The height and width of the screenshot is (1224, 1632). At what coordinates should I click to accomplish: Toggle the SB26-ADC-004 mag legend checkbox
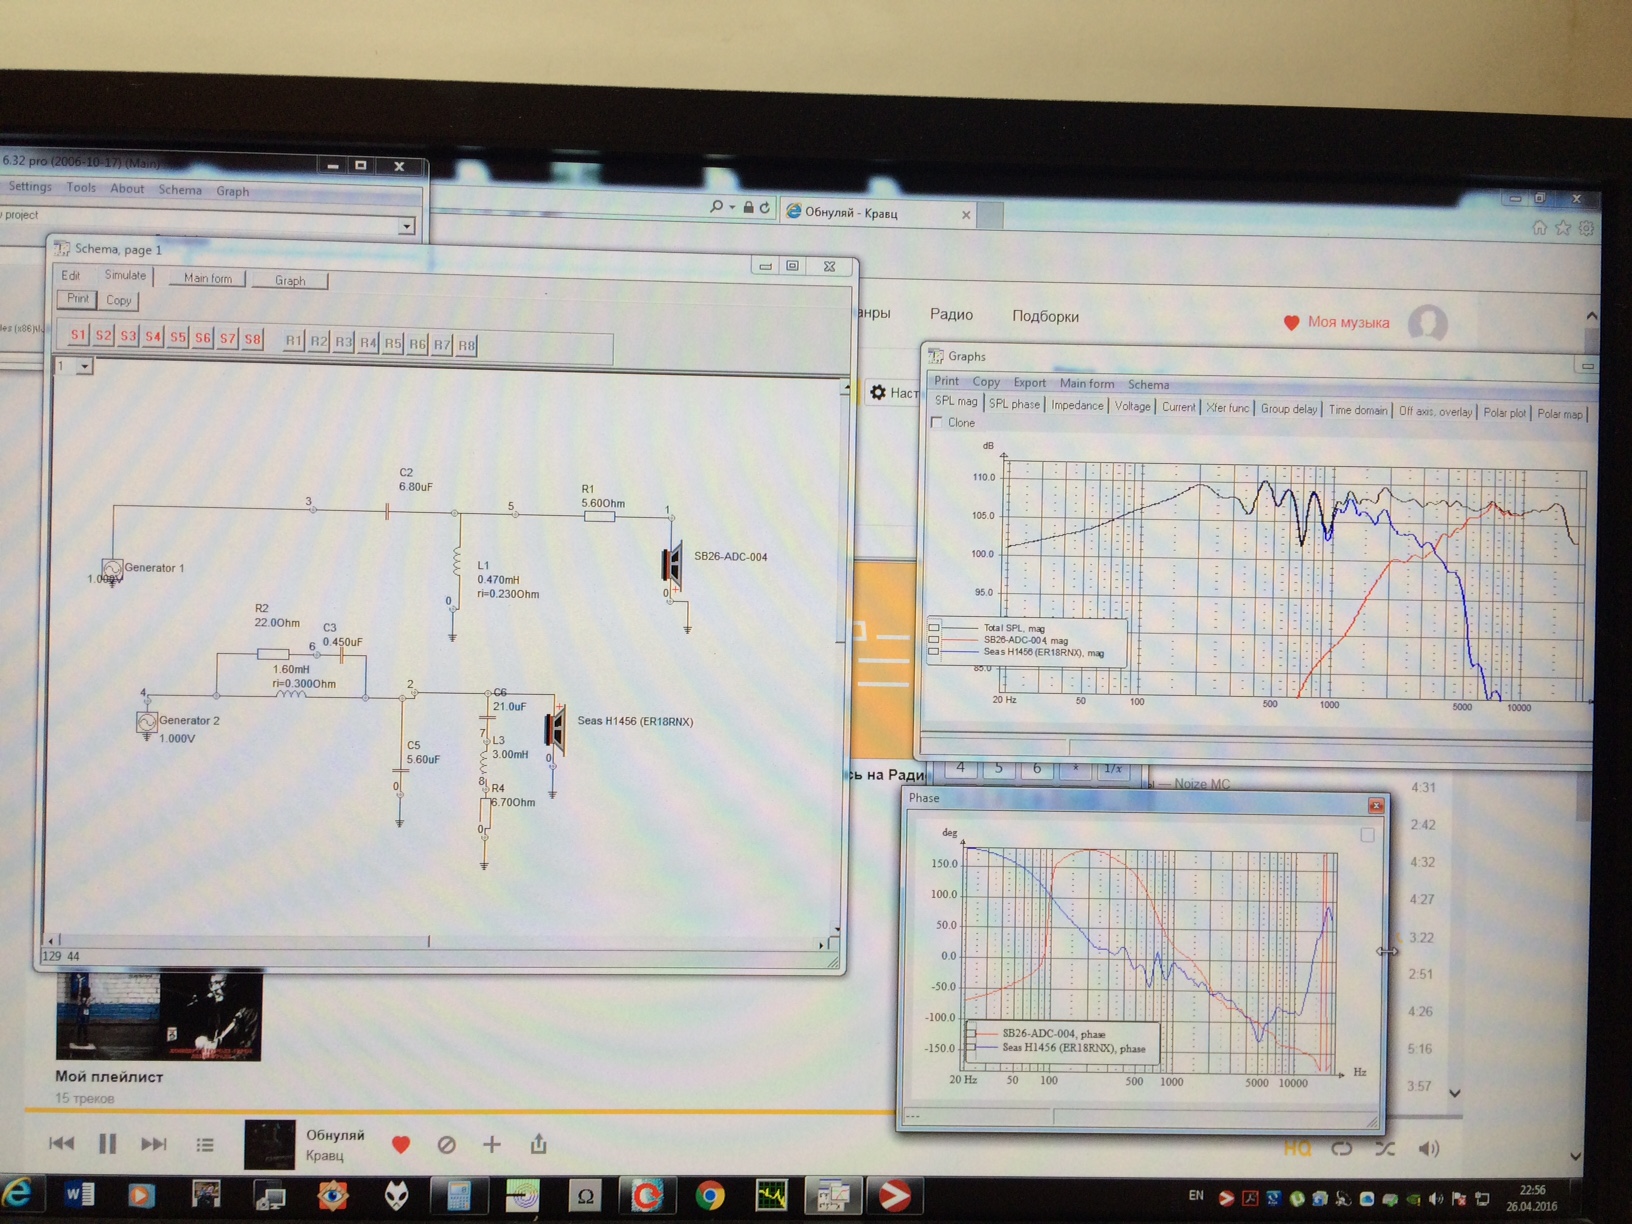pyautogui.click(x=934, y=640)
